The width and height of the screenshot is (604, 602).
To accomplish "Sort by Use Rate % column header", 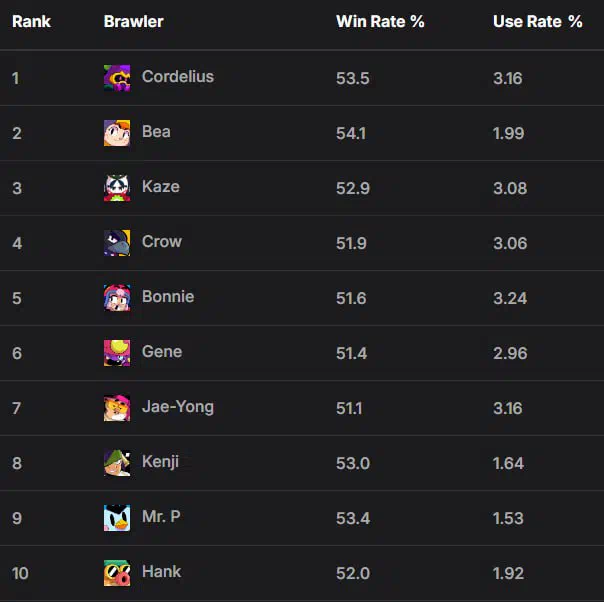I will point(538,22).
